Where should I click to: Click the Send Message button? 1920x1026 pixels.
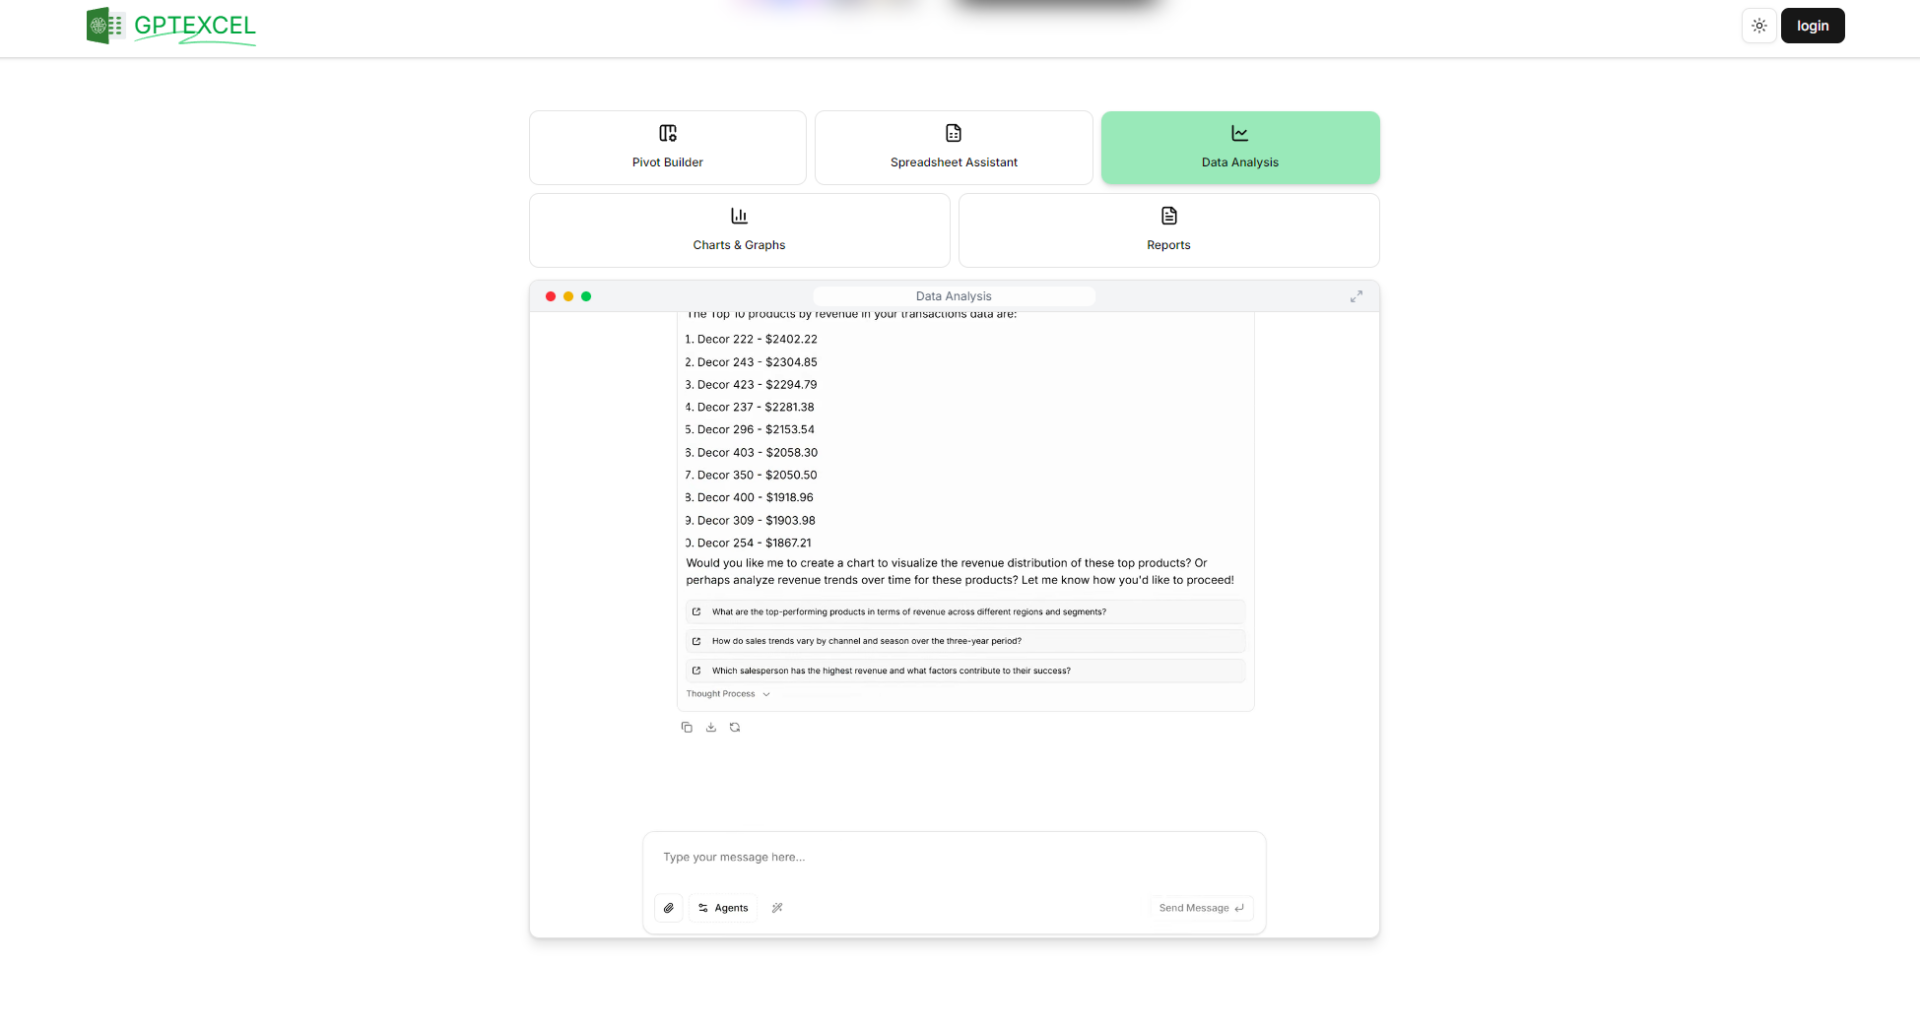tap(1200, 908)
